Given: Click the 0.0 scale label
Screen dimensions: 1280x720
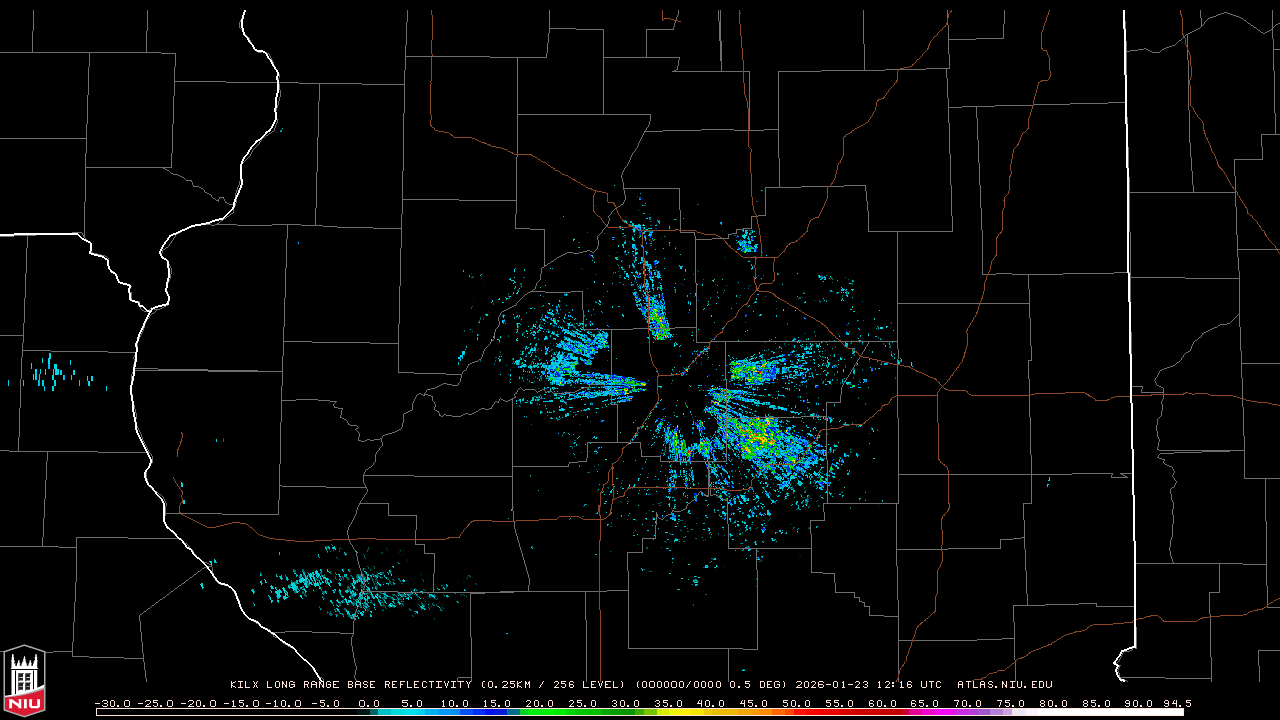Looking at the screenshot, I should (x=369, y=703).
